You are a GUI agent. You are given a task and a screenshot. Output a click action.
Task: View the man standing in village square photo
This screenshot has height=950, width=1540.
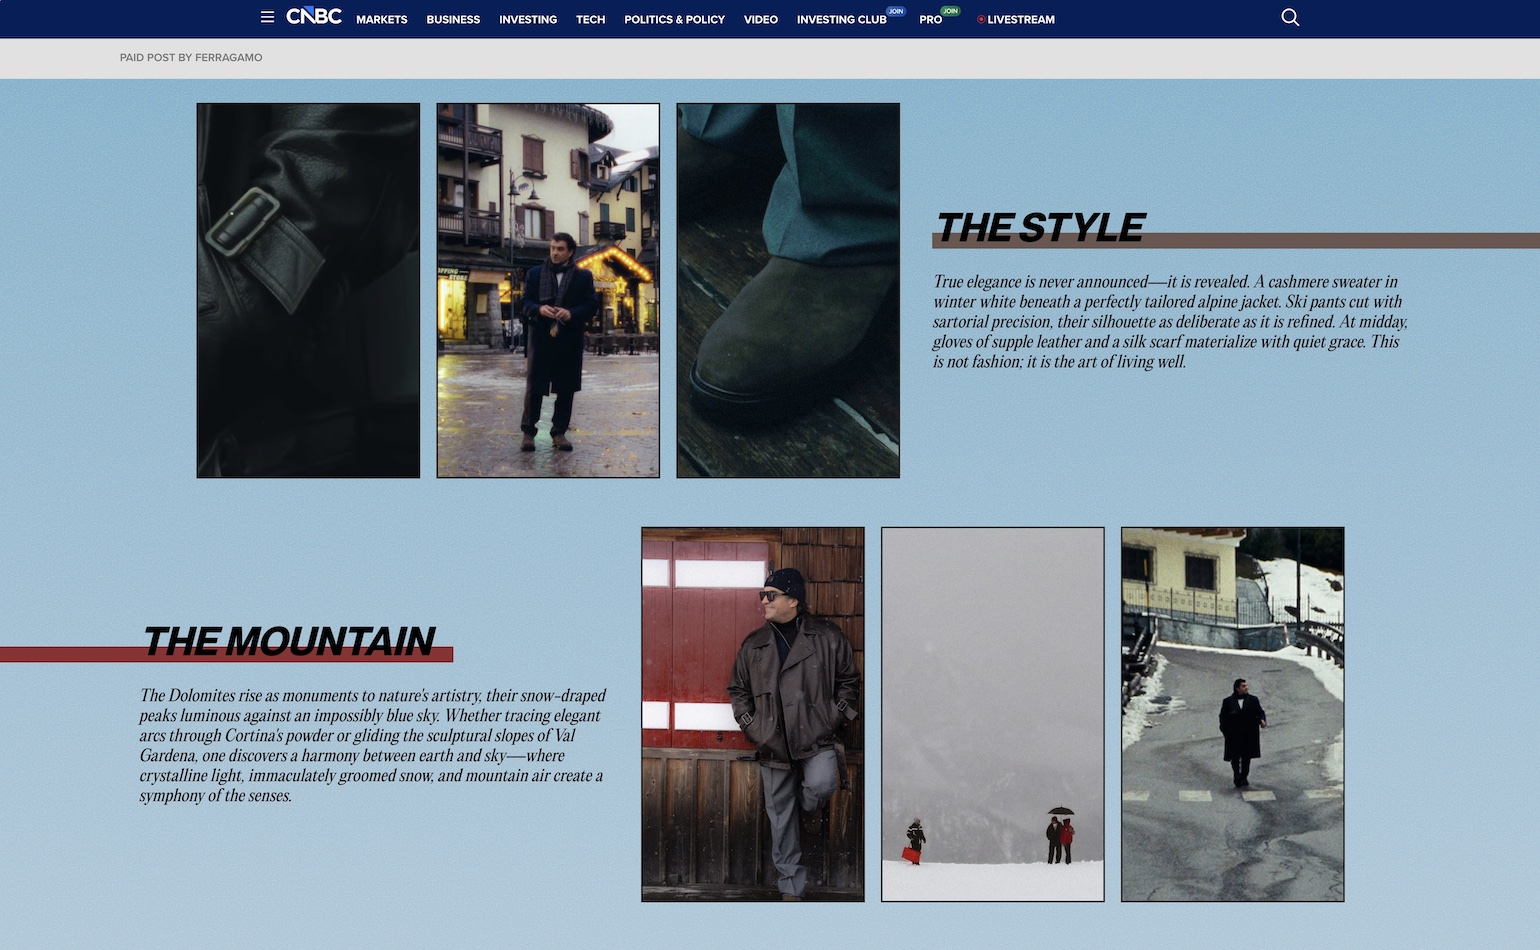click(548, 290)
